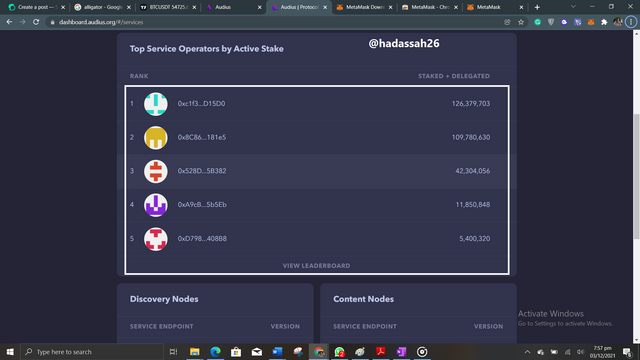640x360 pixels.
Task: Reload the Audius dashboard page
Action: pyautogui.click(x=36, y=22)
